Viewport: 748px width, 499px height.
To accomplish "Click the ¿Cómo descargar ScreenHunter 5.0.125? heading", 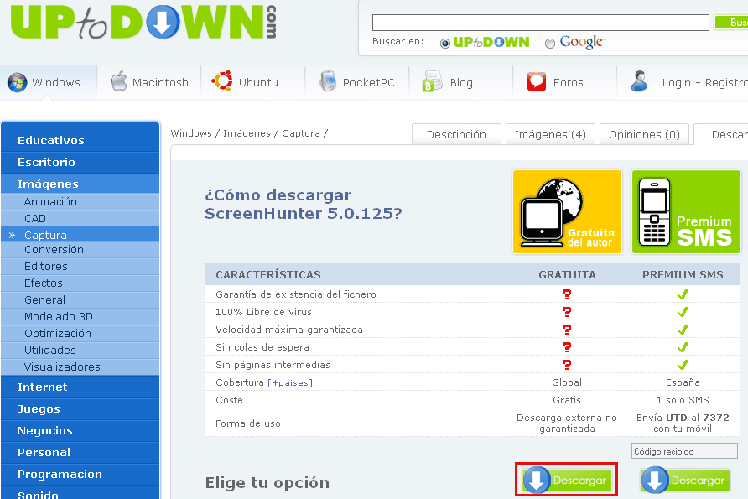I will coord(303,204).
